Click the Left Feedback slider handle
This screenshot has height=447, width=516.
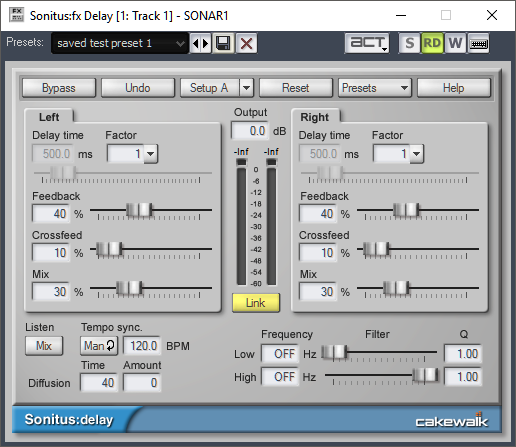[x=140, y=210]
